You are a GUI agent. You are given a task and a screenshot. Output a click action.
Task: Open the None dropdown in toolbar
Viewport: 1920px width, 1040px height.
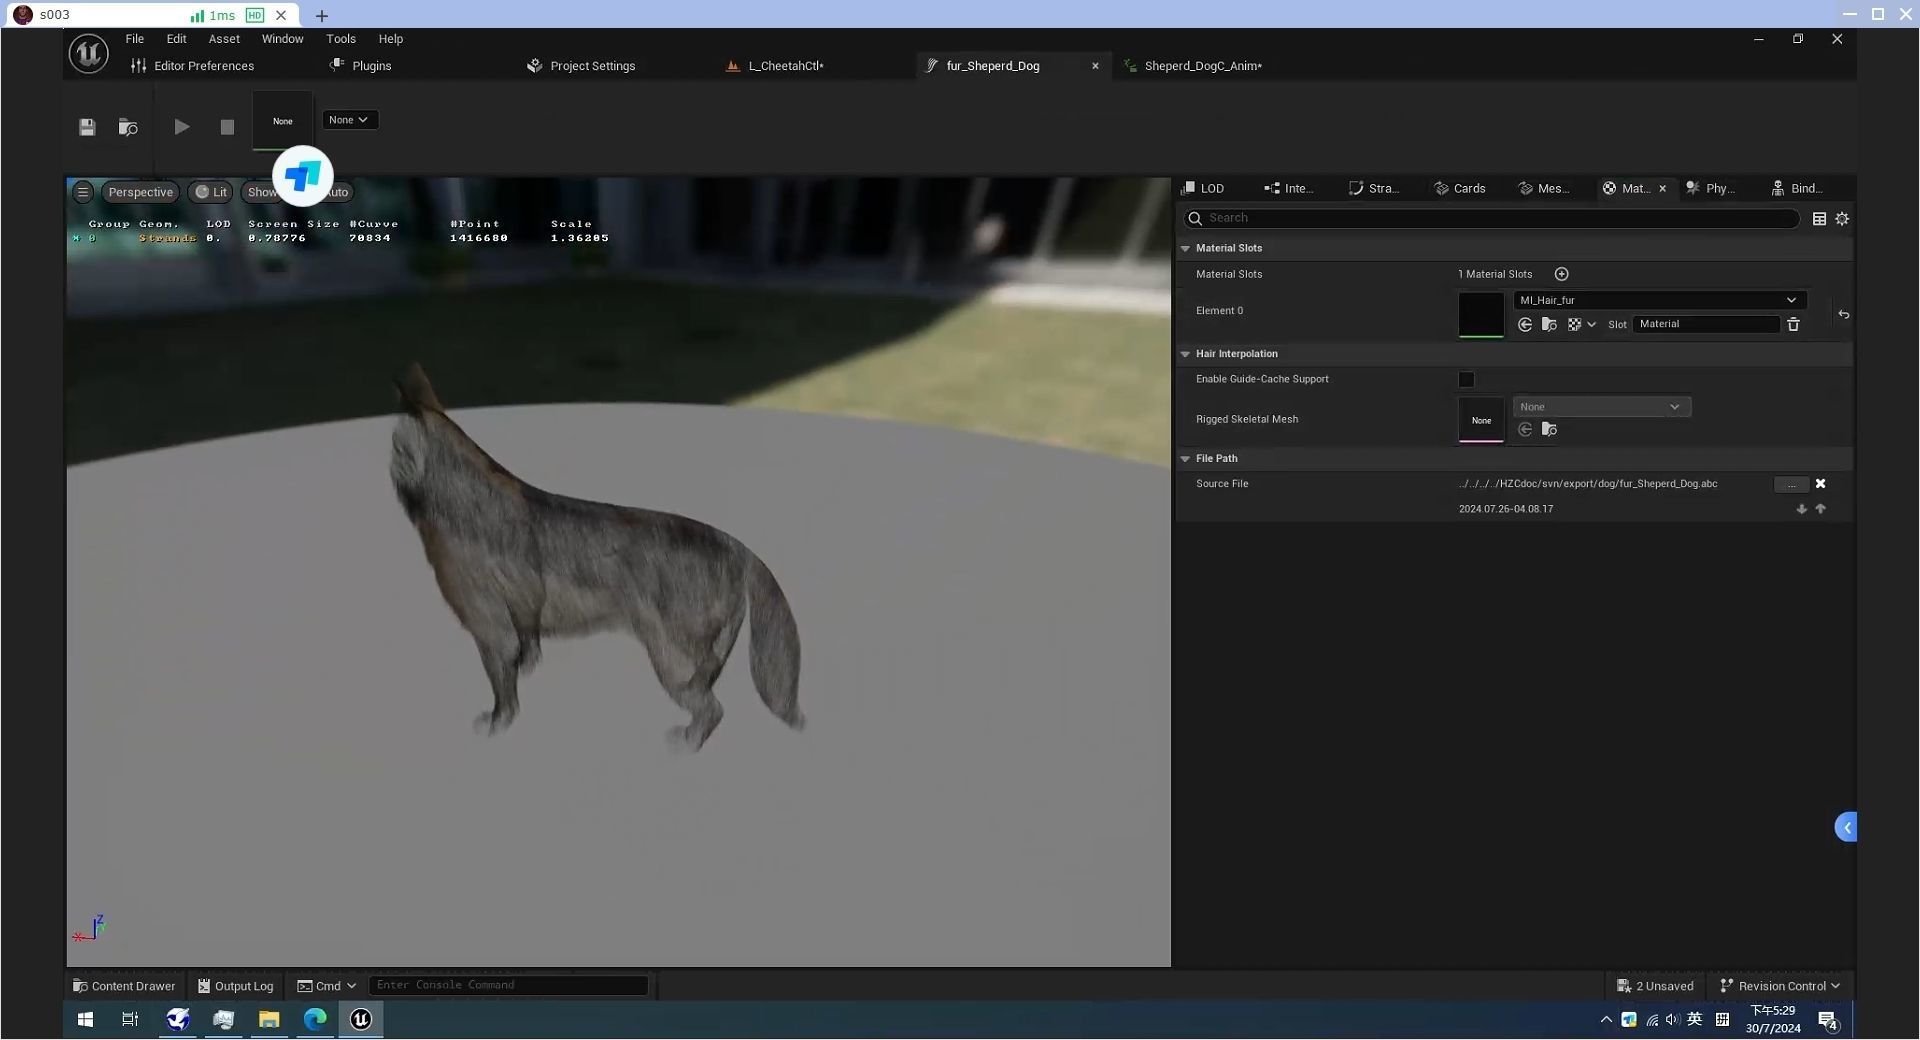349,120
